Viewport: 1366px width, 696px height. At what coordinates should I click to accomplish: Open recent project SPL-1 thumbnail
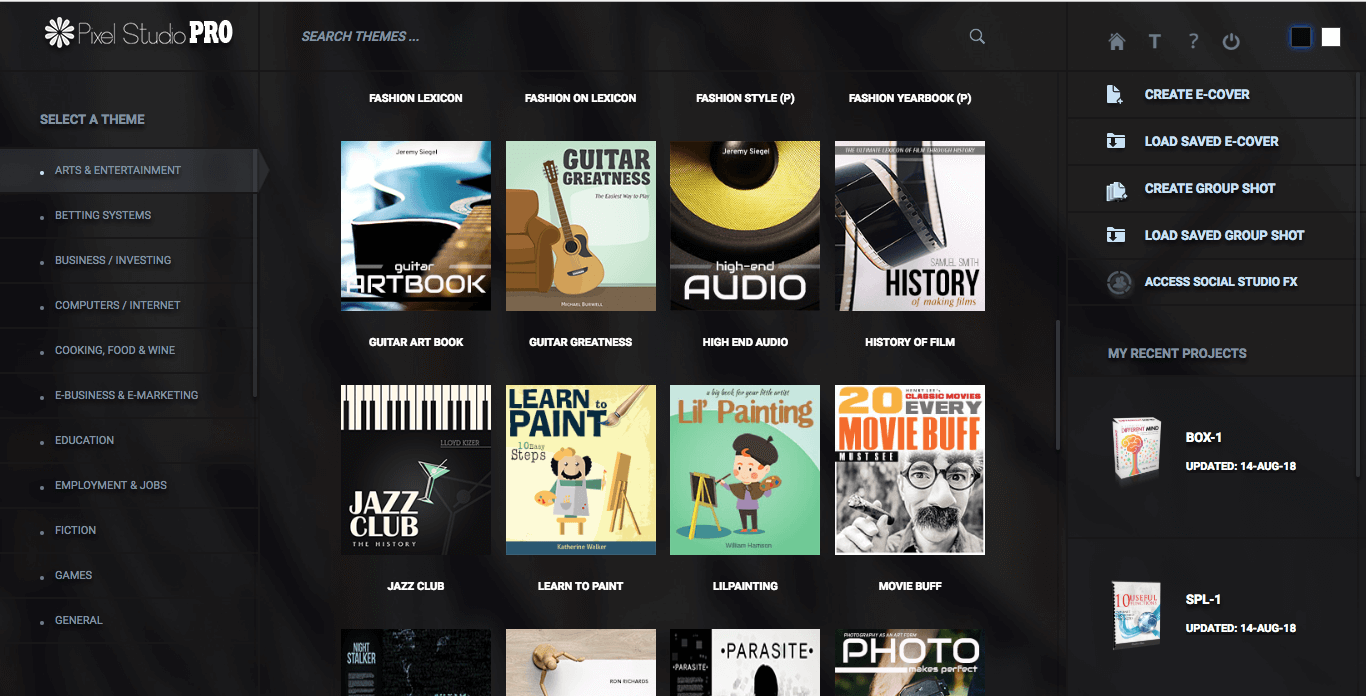click(1137, 613)
